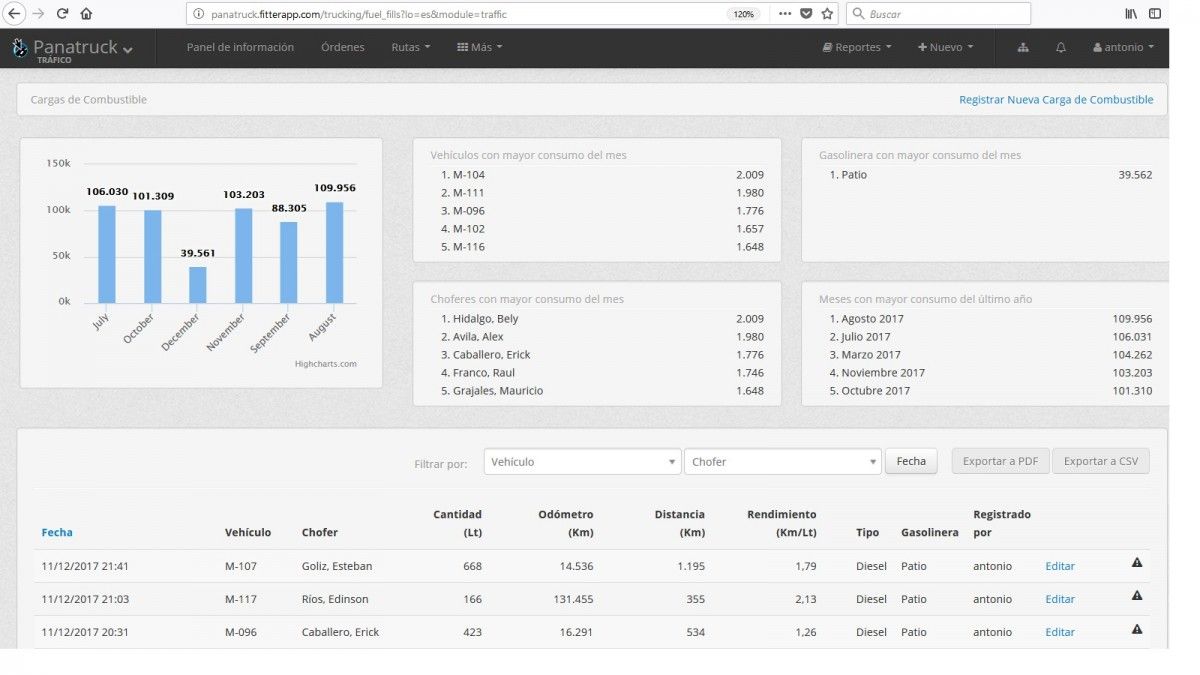Click M-102 in top consumption list
The image size is (1200, 675).
coord(468,229)
